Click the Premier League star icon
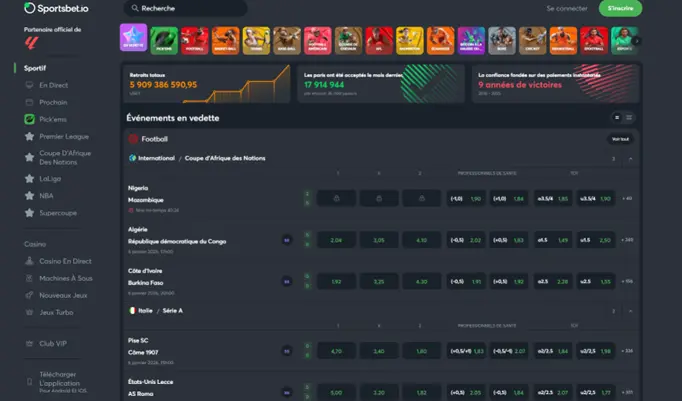Image resolution: width=682 pixels, height=401 pixels. coord(29,137)
